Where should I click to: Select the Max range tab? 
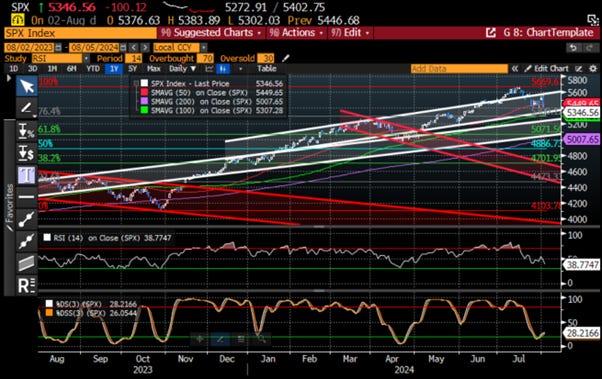click(154, 69)
